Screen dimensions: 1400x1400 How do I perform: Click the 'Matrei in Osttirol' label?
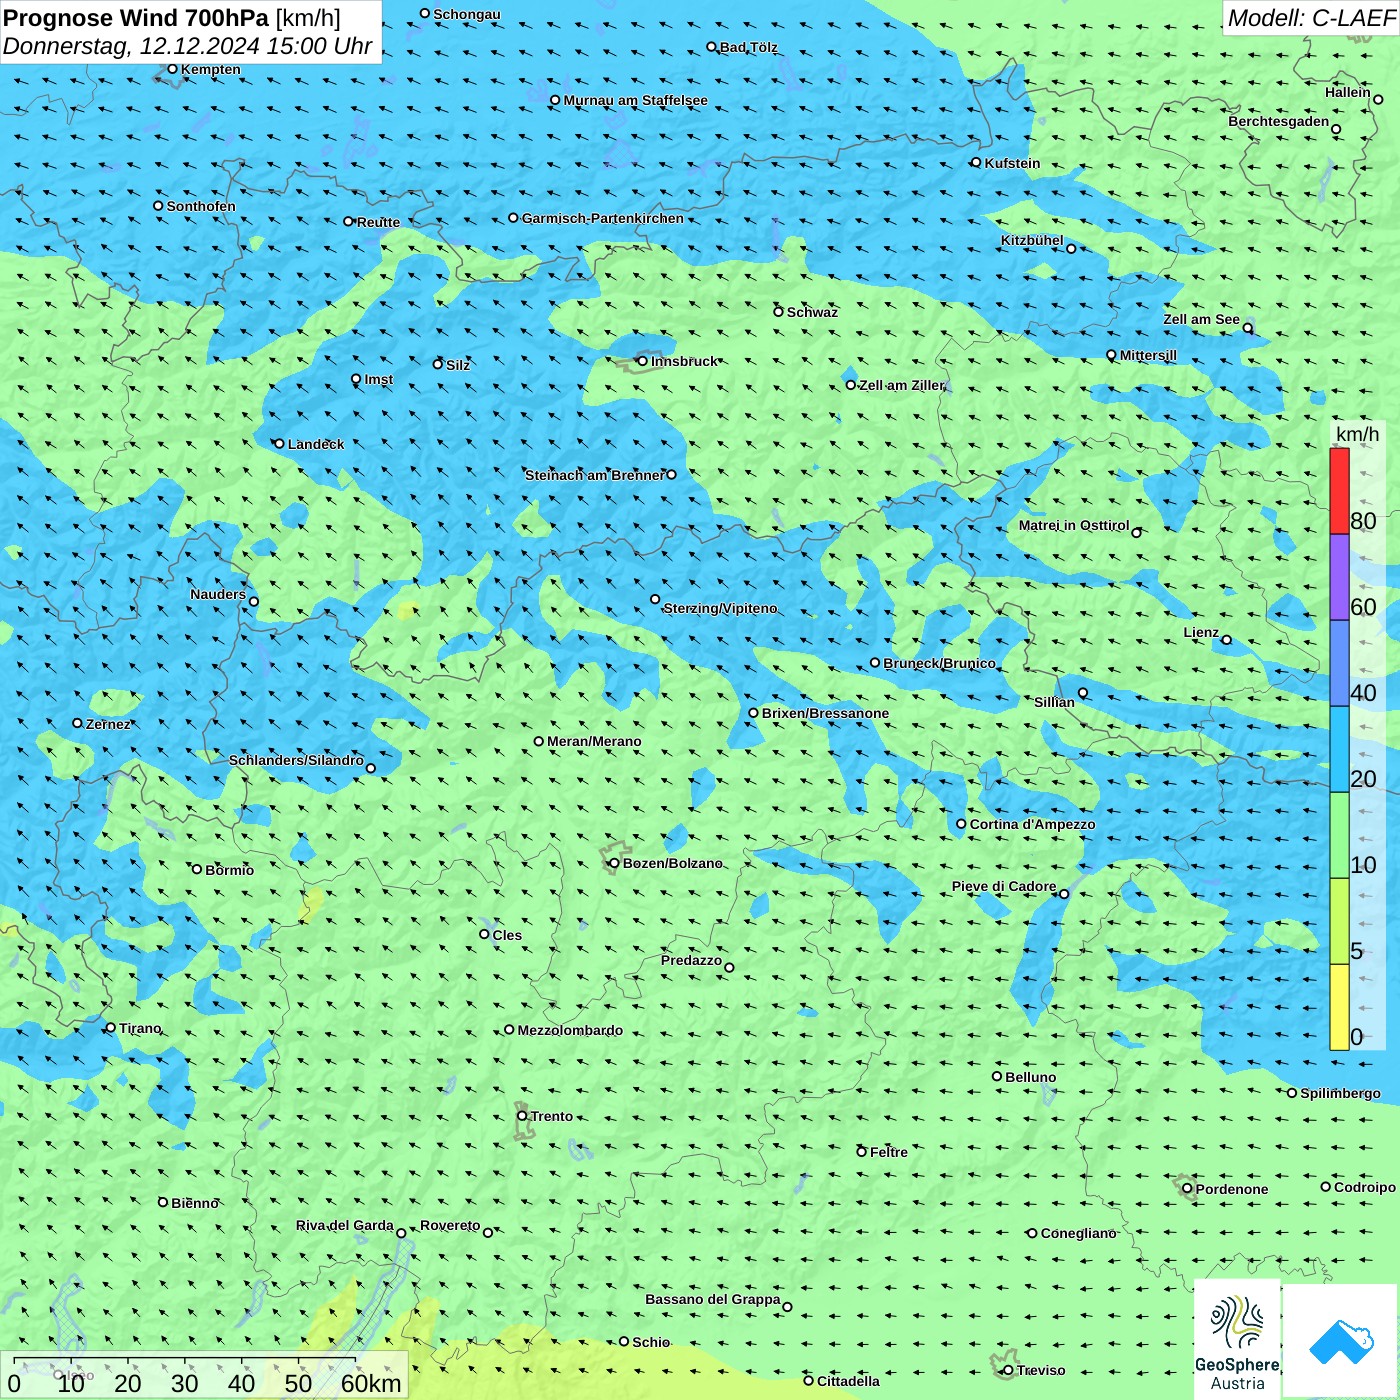(1074, 525)
